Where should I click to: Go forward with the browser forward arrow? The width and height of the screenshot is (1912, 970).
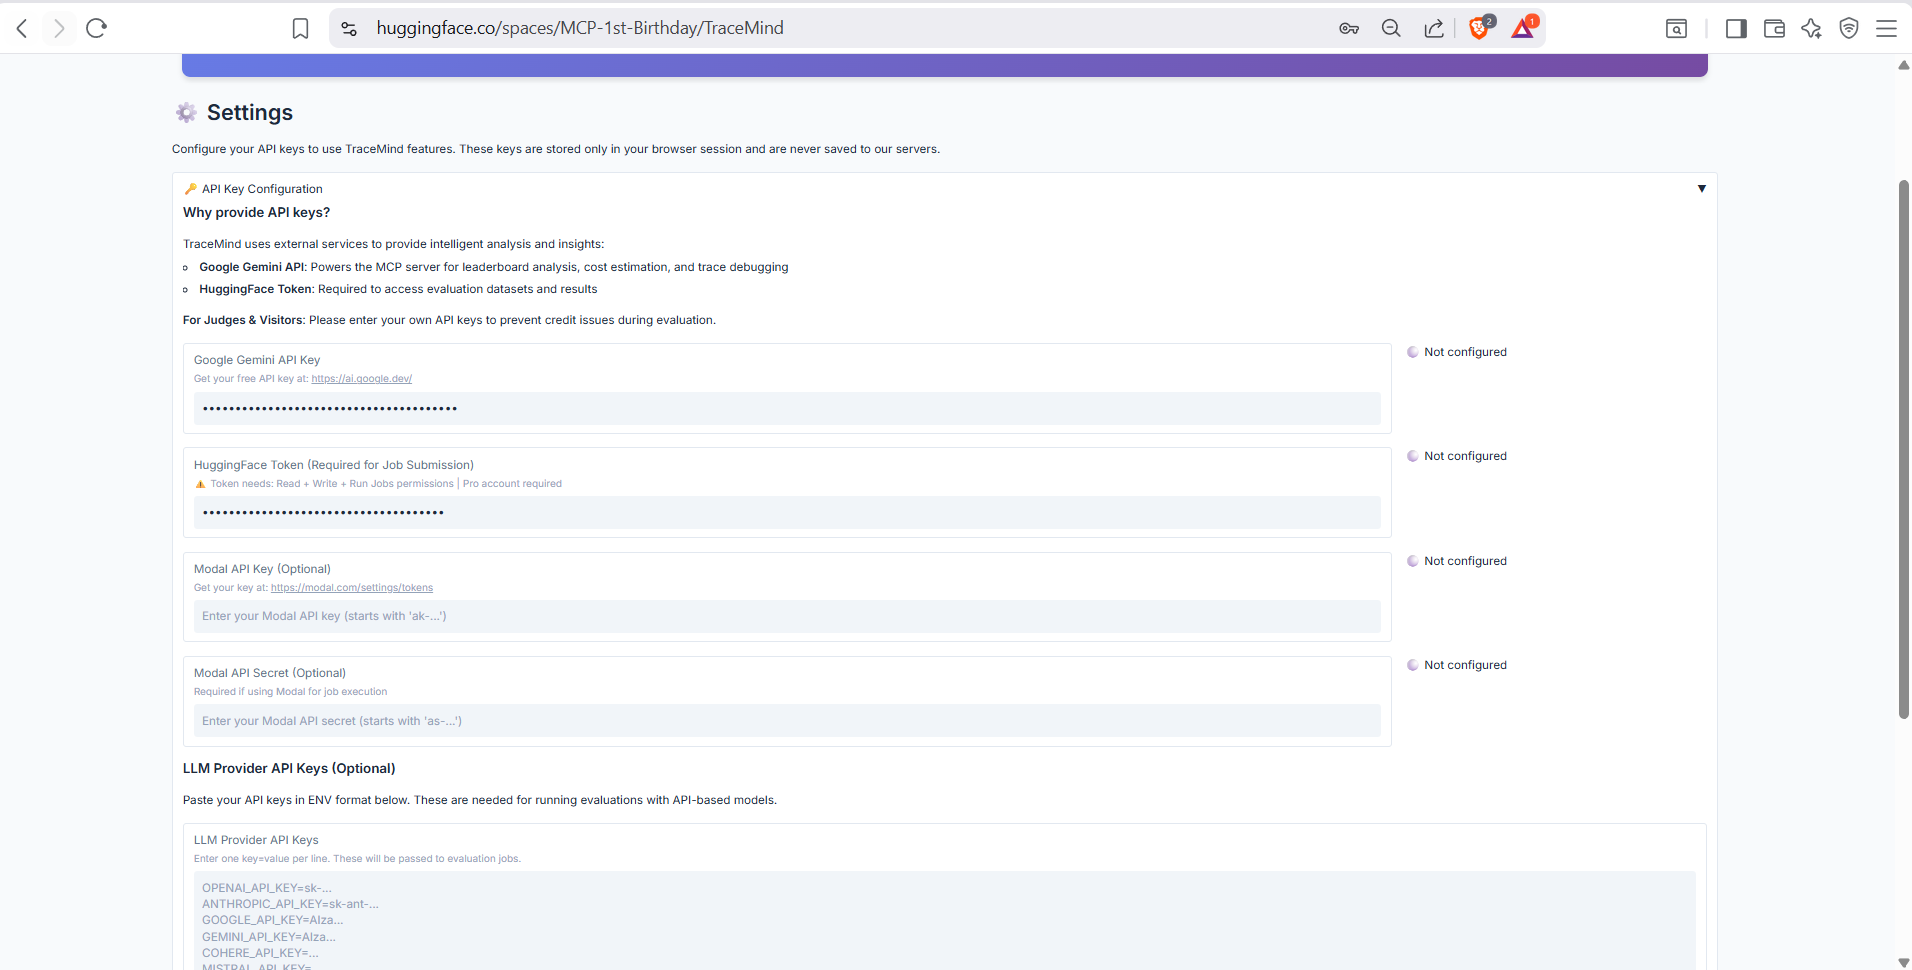(59, 28)
